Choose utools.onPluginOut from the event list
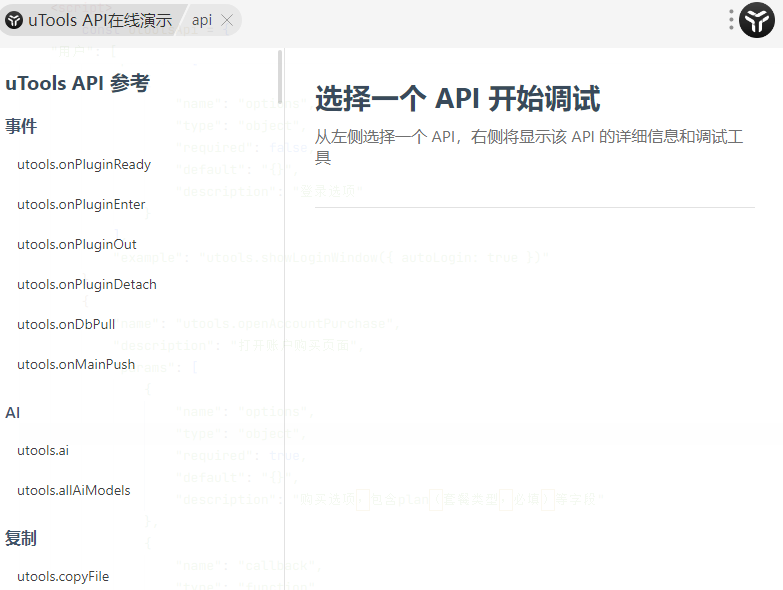Viewport: 783px width, 590px height. point(77,244)
